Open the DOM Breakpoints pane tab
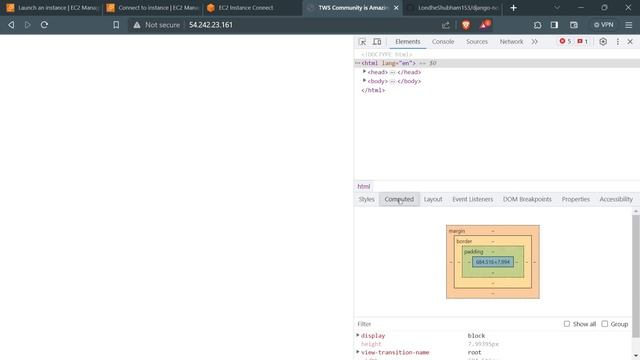This screenshot has height=360, width=640. coord(527,199)
